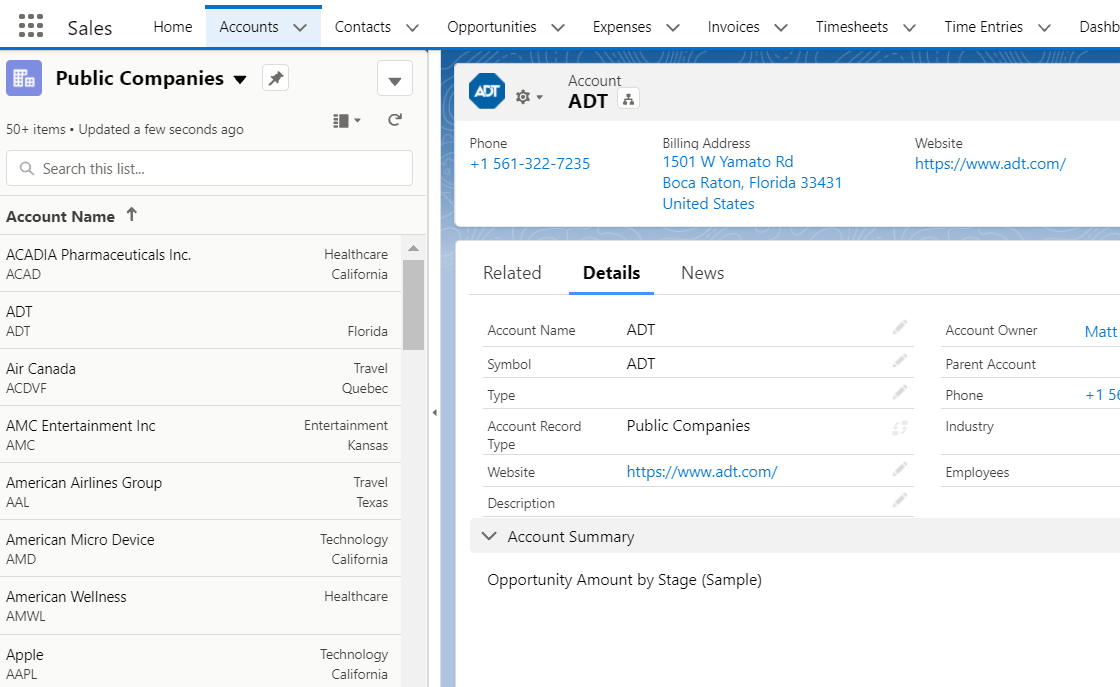
Task: Click the search magnifier icon in list
Action: [26, 169]
